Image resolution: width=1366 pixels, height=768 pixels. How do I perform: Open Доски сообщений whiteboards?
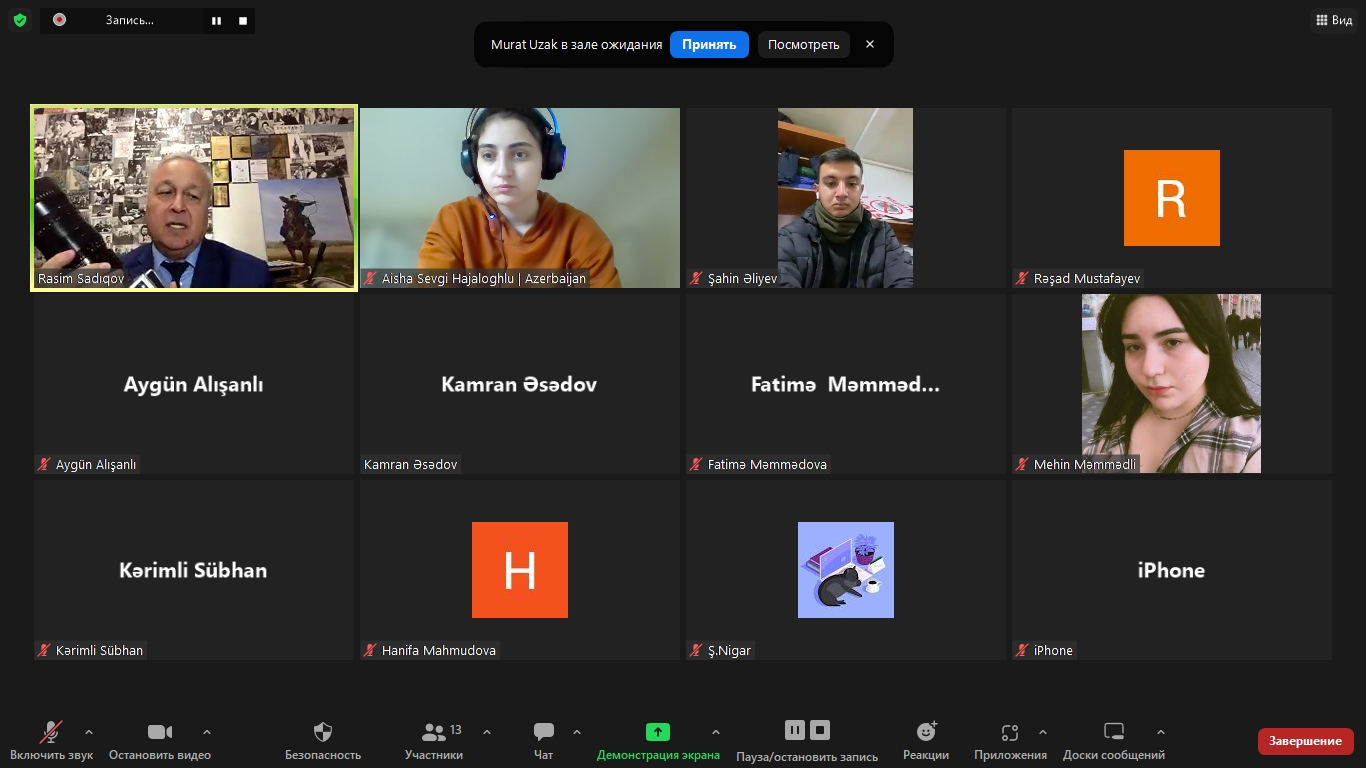[1114, 740]
